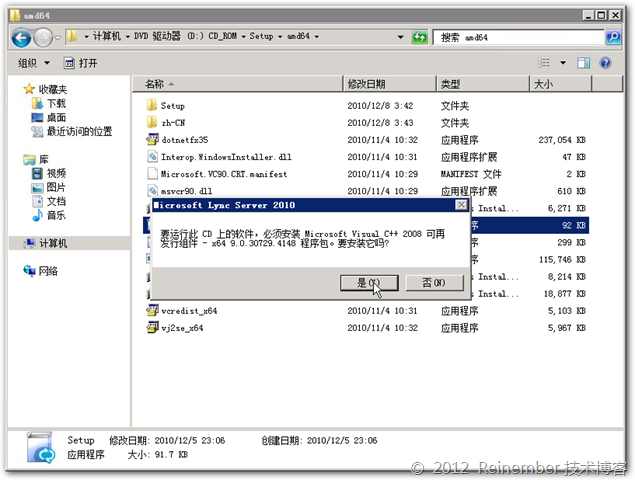
Task: Close the Microsoft Lync Server 2010 dialog
Action: pyautogui.click(x=461, y=205)
